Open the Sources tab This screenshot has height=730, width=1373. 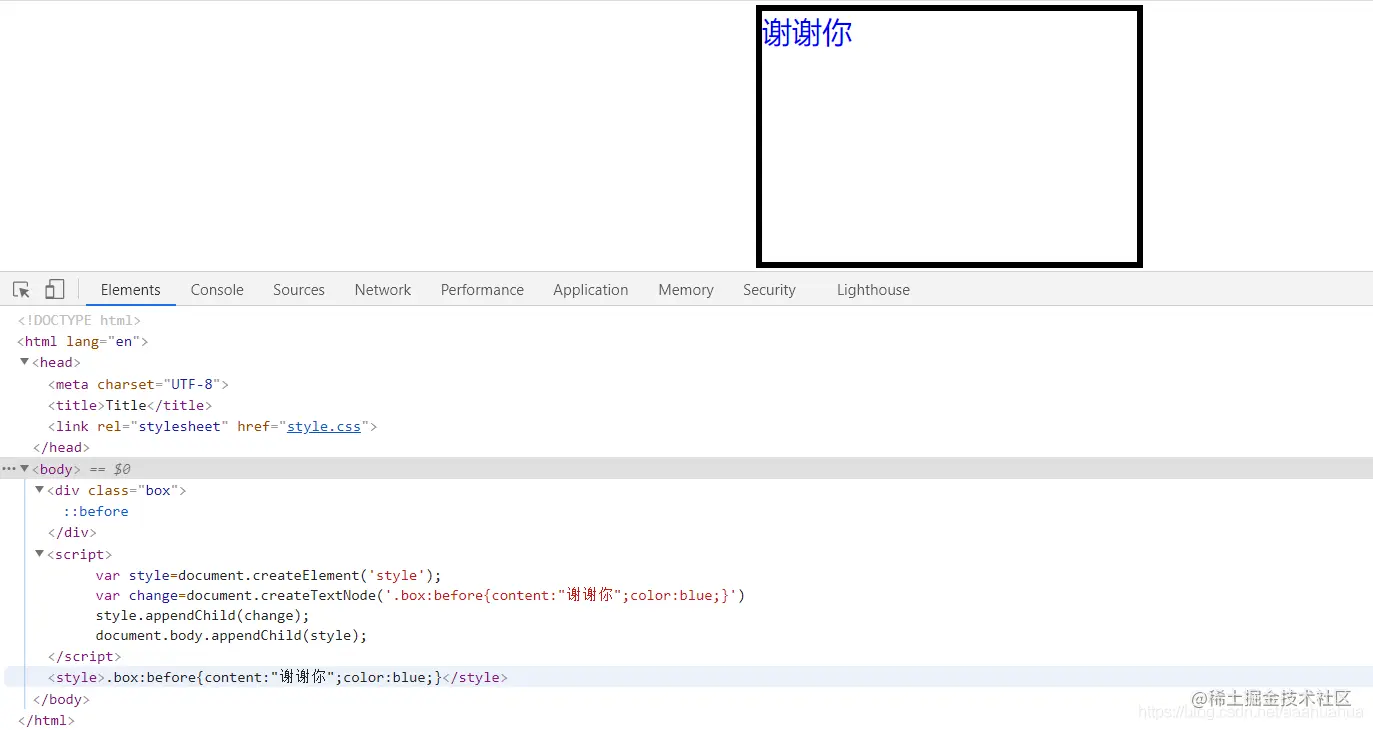click(299, 290)
